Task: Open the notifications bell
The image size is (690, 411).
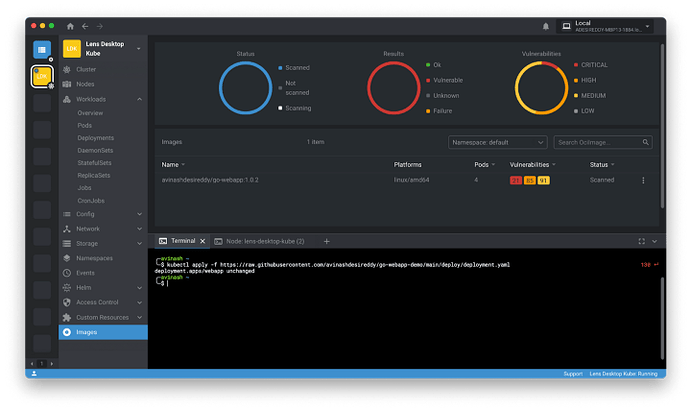Action: pyautogui.click(x=546, y=26)
